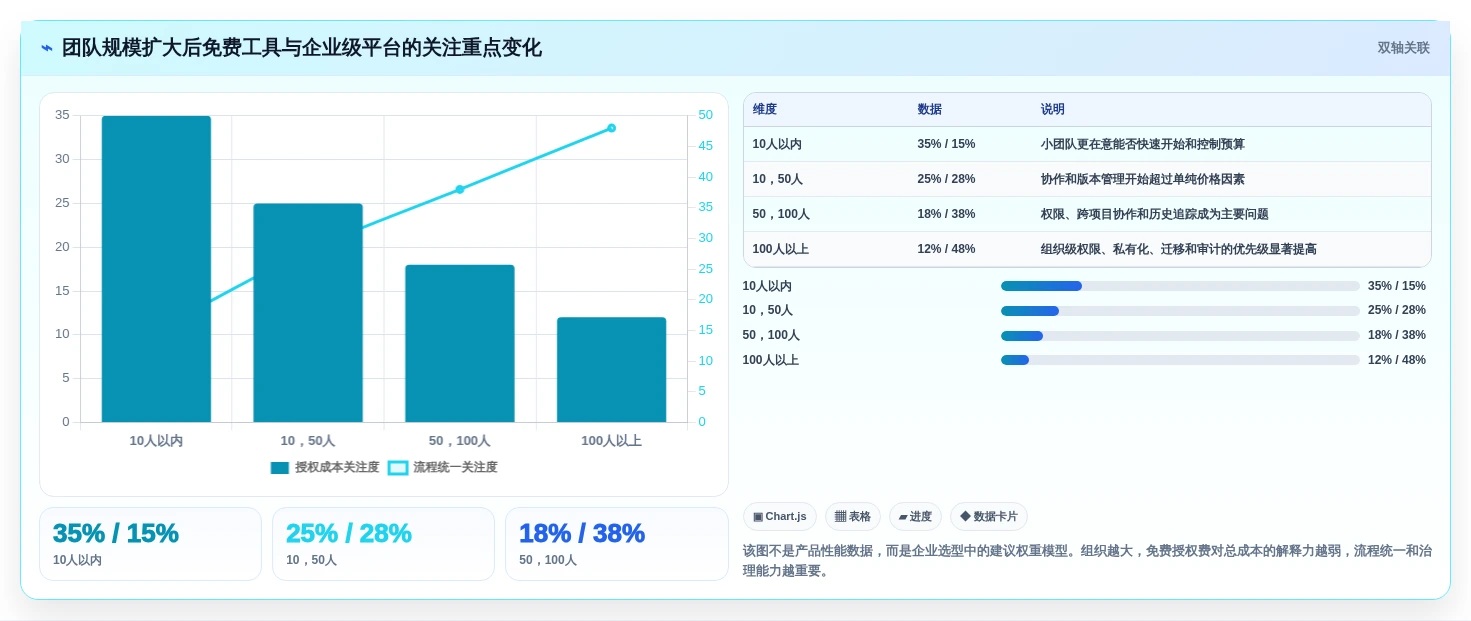
Task: Open the 25% / 28% data card
Action: click(383, 544)
